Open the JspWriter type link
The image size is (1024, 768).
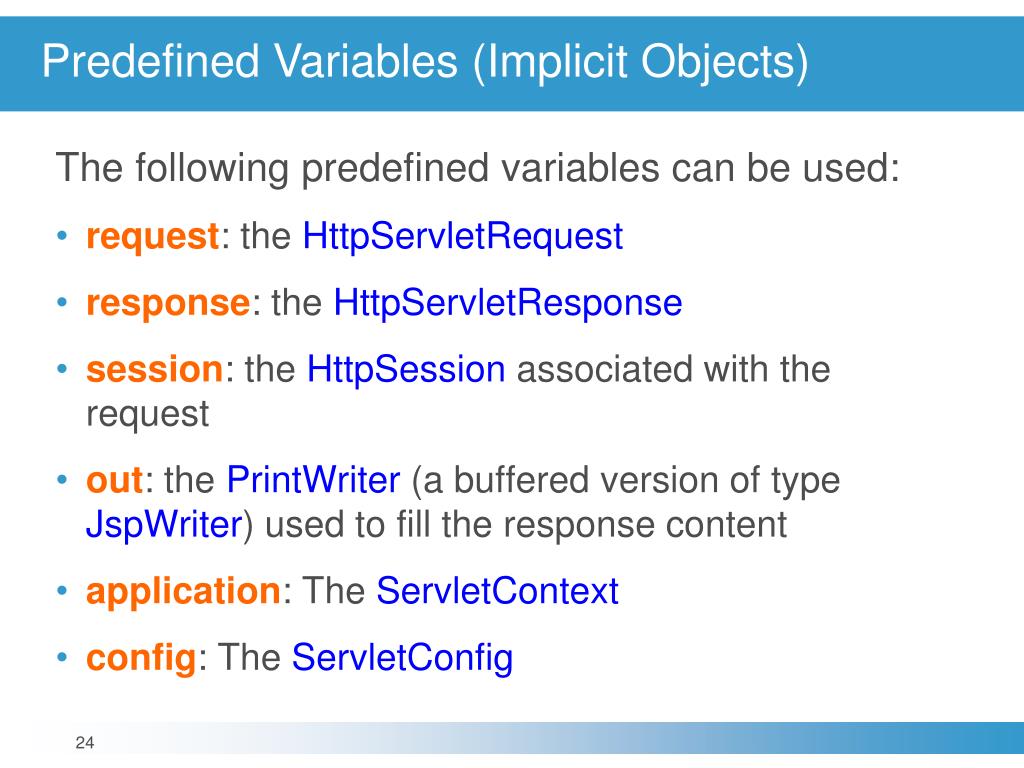(x=163, y=525)
